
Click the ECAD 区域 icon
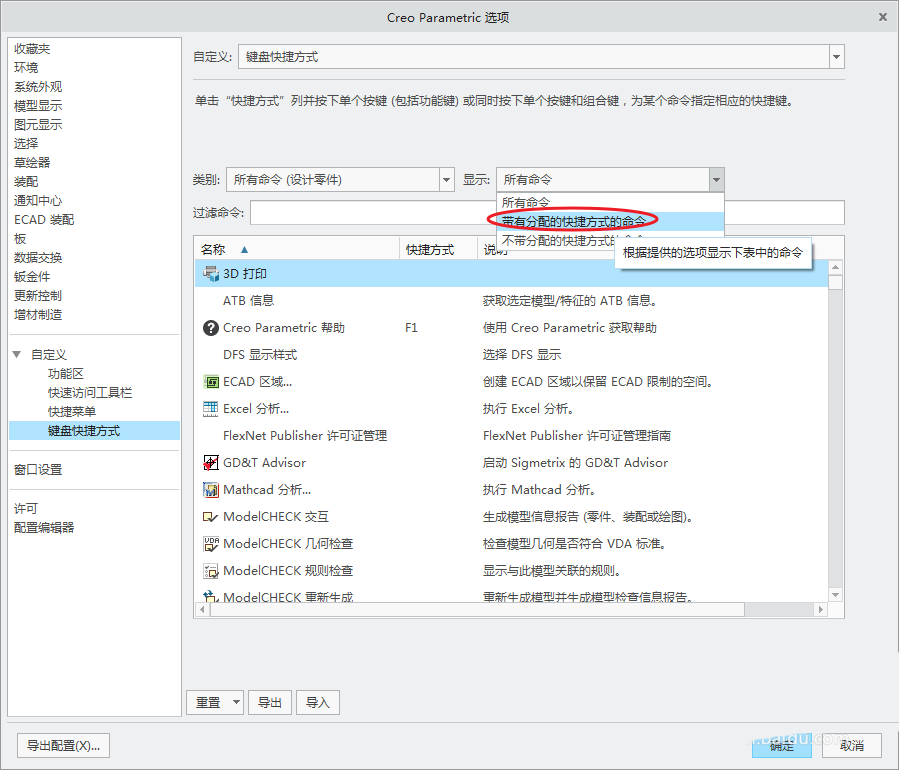(210, 382)
